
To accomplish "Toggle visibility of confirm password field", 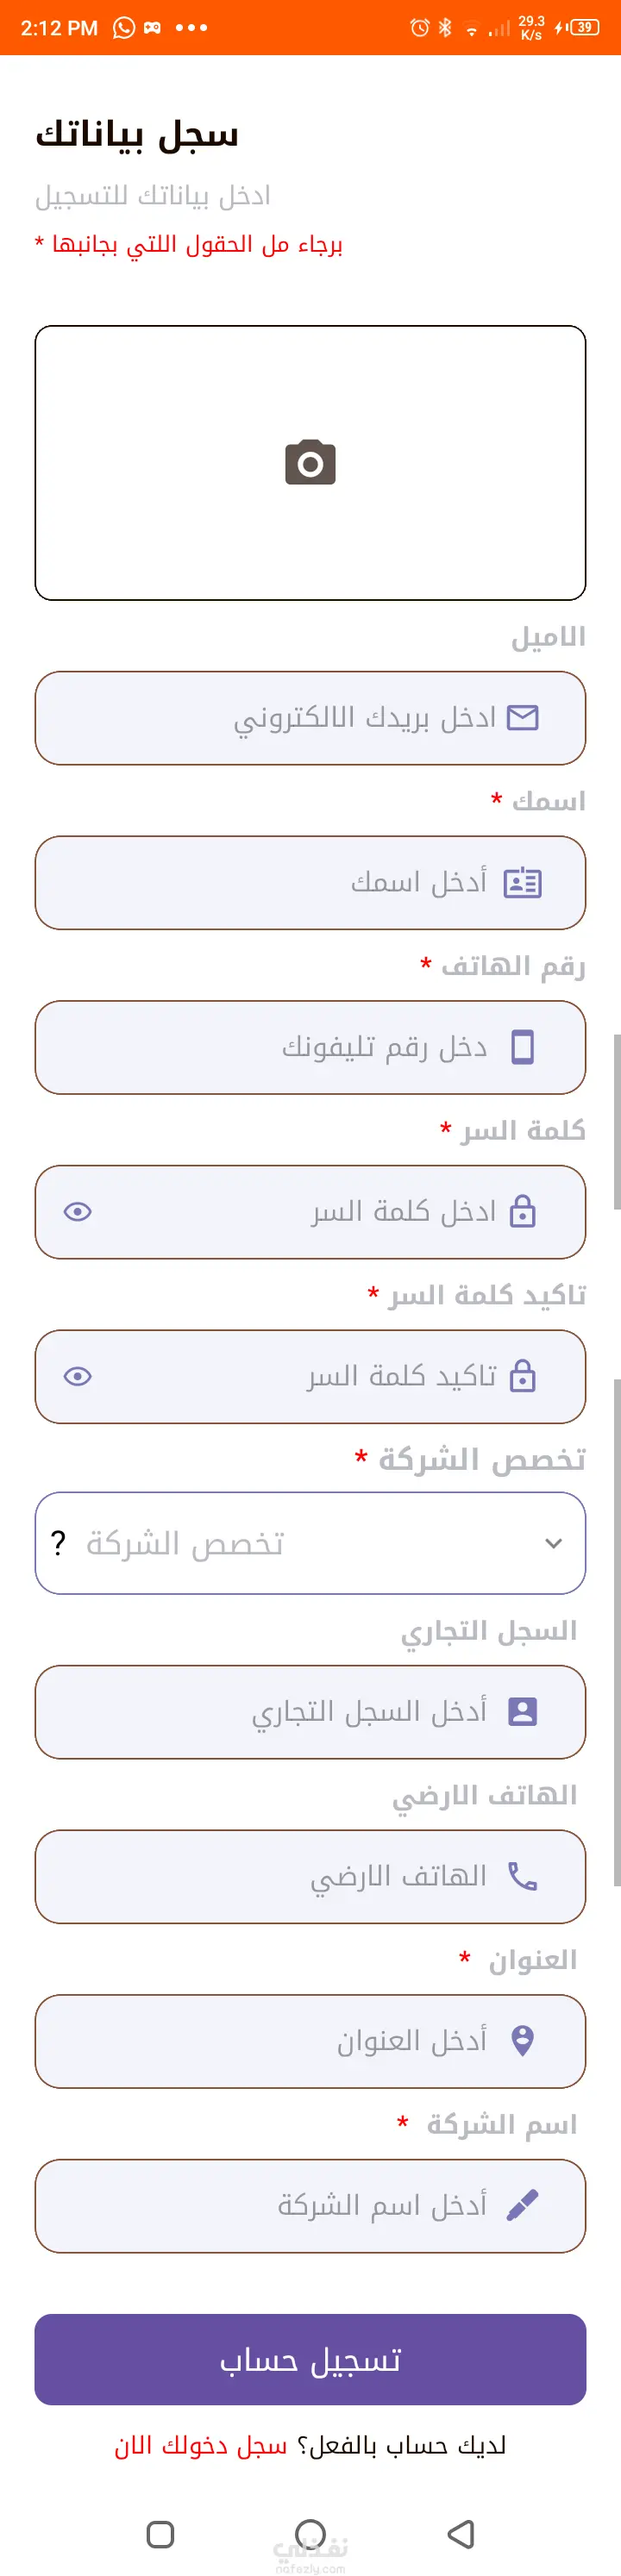I will click(x=78, y=1377).
